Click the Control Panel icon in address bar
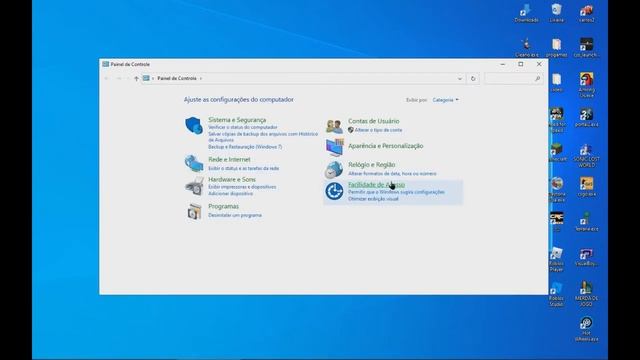The height and width of the screenshot is (360, 640). (x=146, y=78)
